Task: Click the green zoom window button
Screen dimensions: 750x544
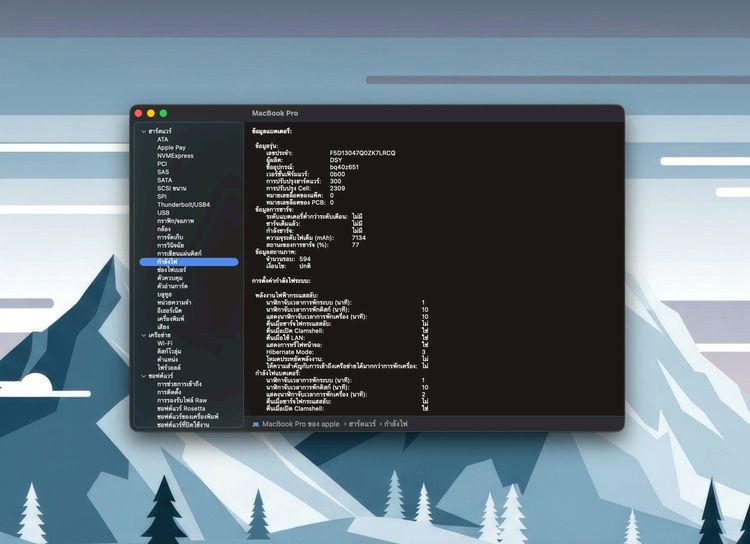Action: click(x=163, y=113)
